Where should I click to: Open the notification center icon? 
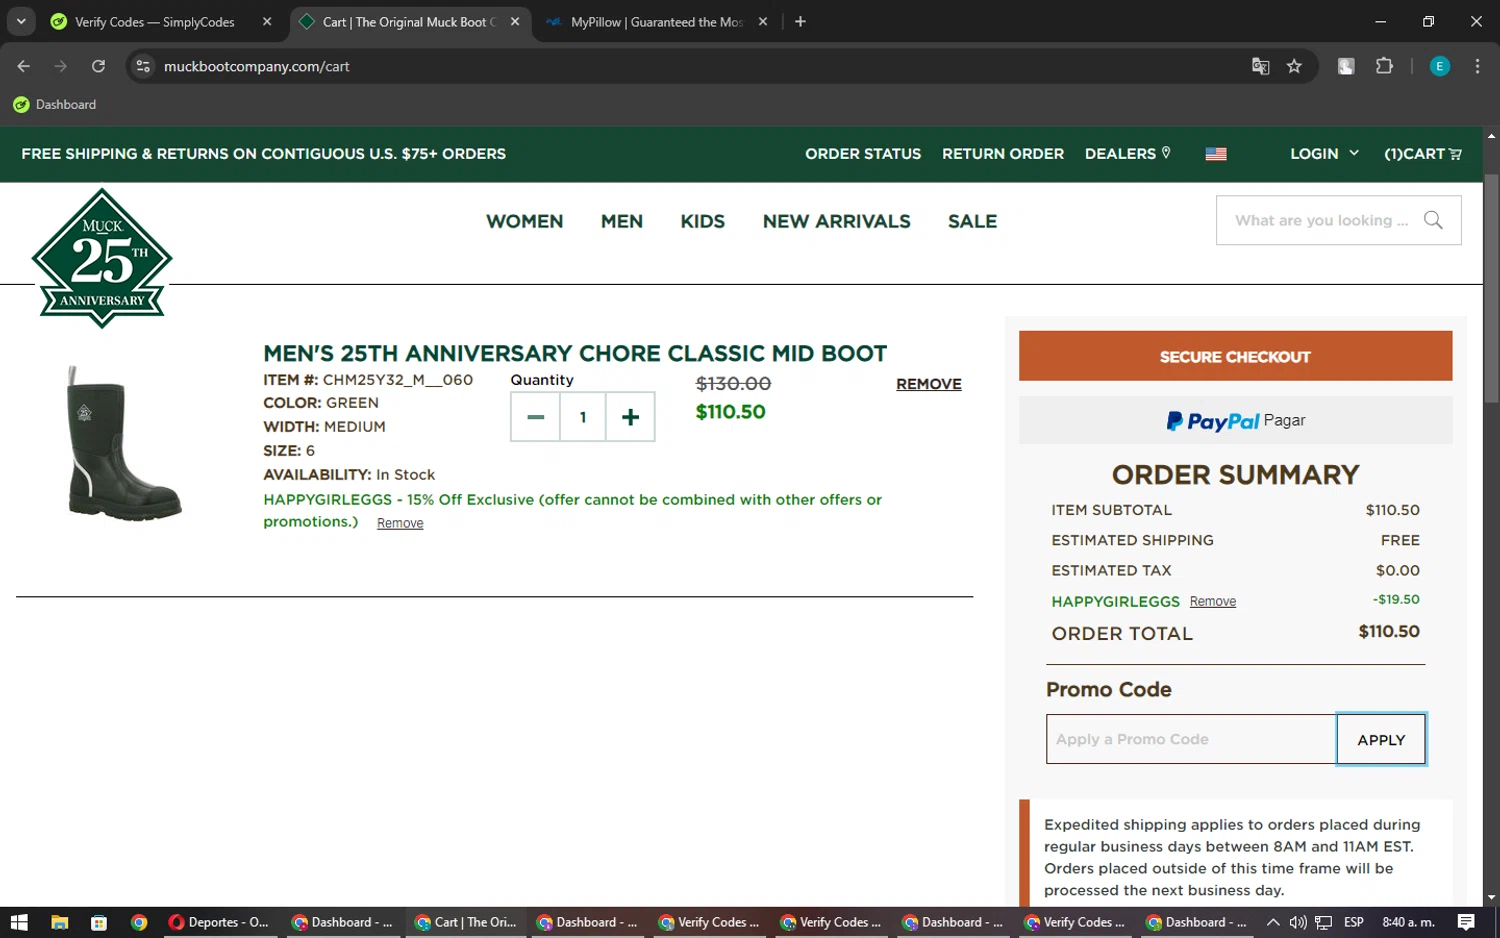1466,922
